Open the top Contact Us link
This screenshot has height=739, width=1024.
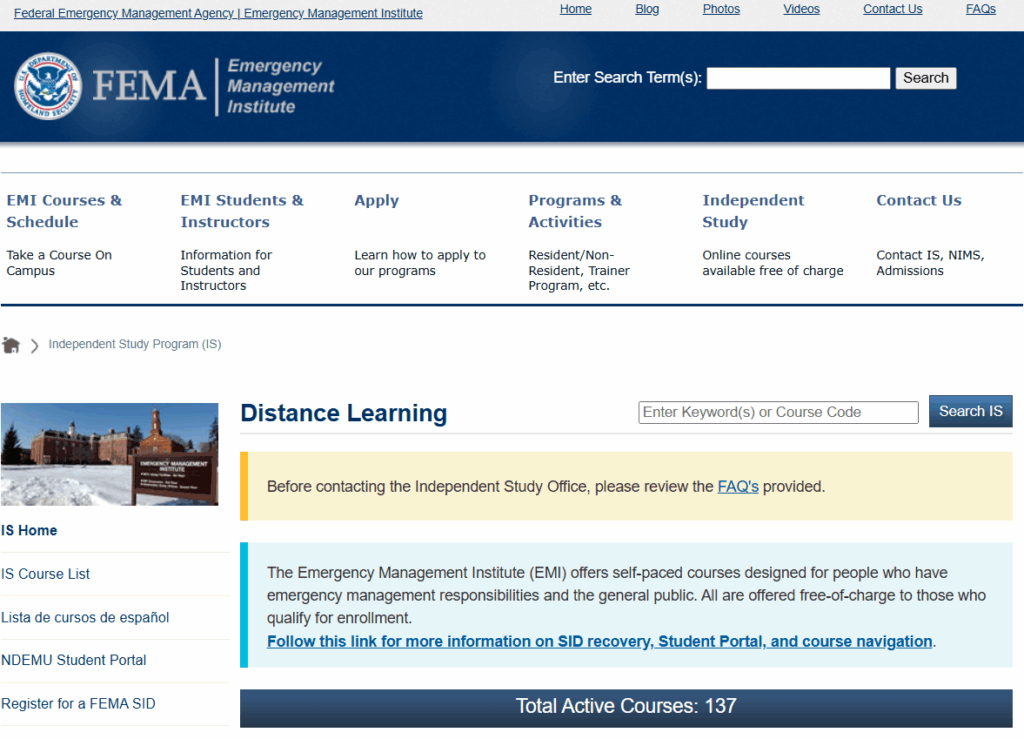(893, 9)
